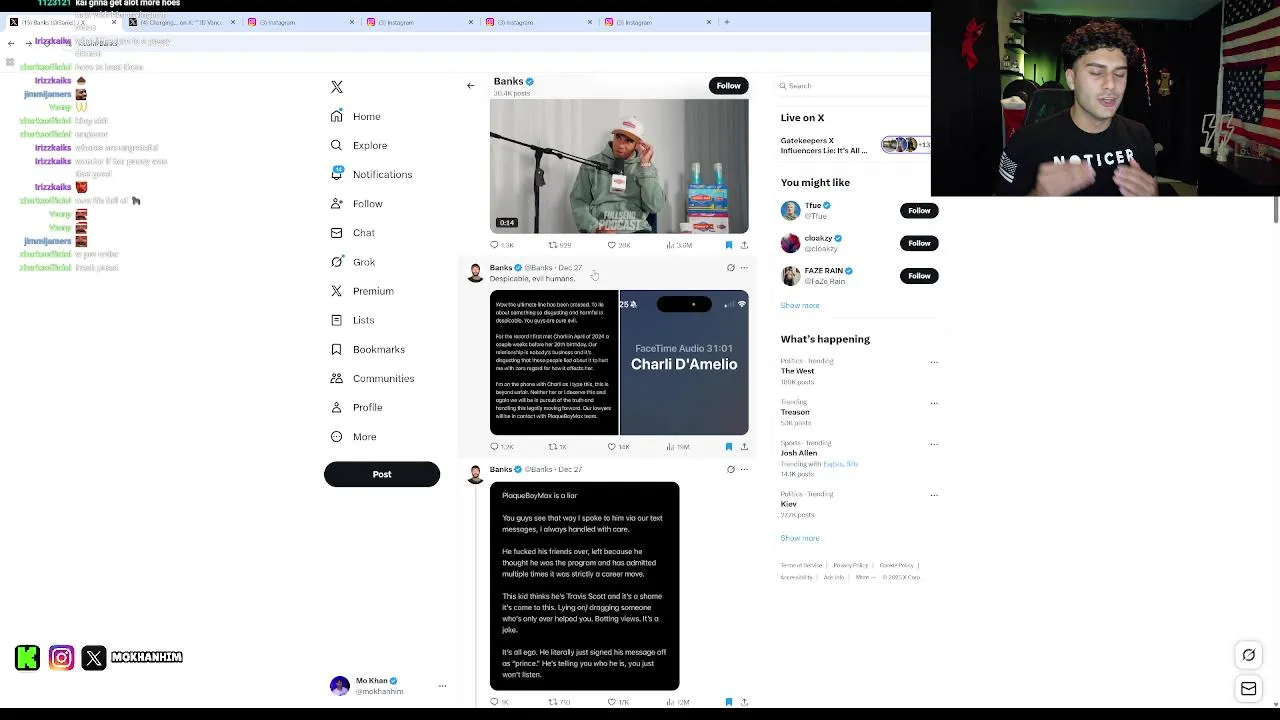Share the 'Despicable, evil humans' post
1280x720 pixels.
[744, 447]
